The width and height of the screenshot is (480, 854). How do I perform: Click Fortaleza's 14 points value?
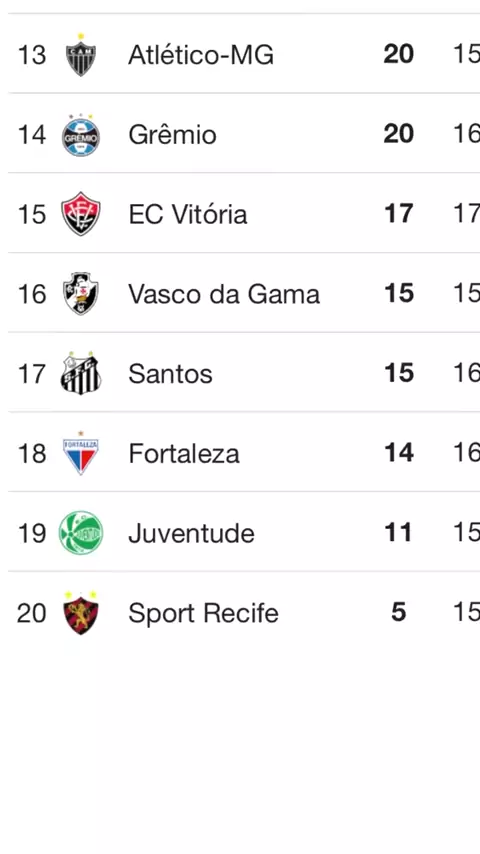[x=399, y=453]
